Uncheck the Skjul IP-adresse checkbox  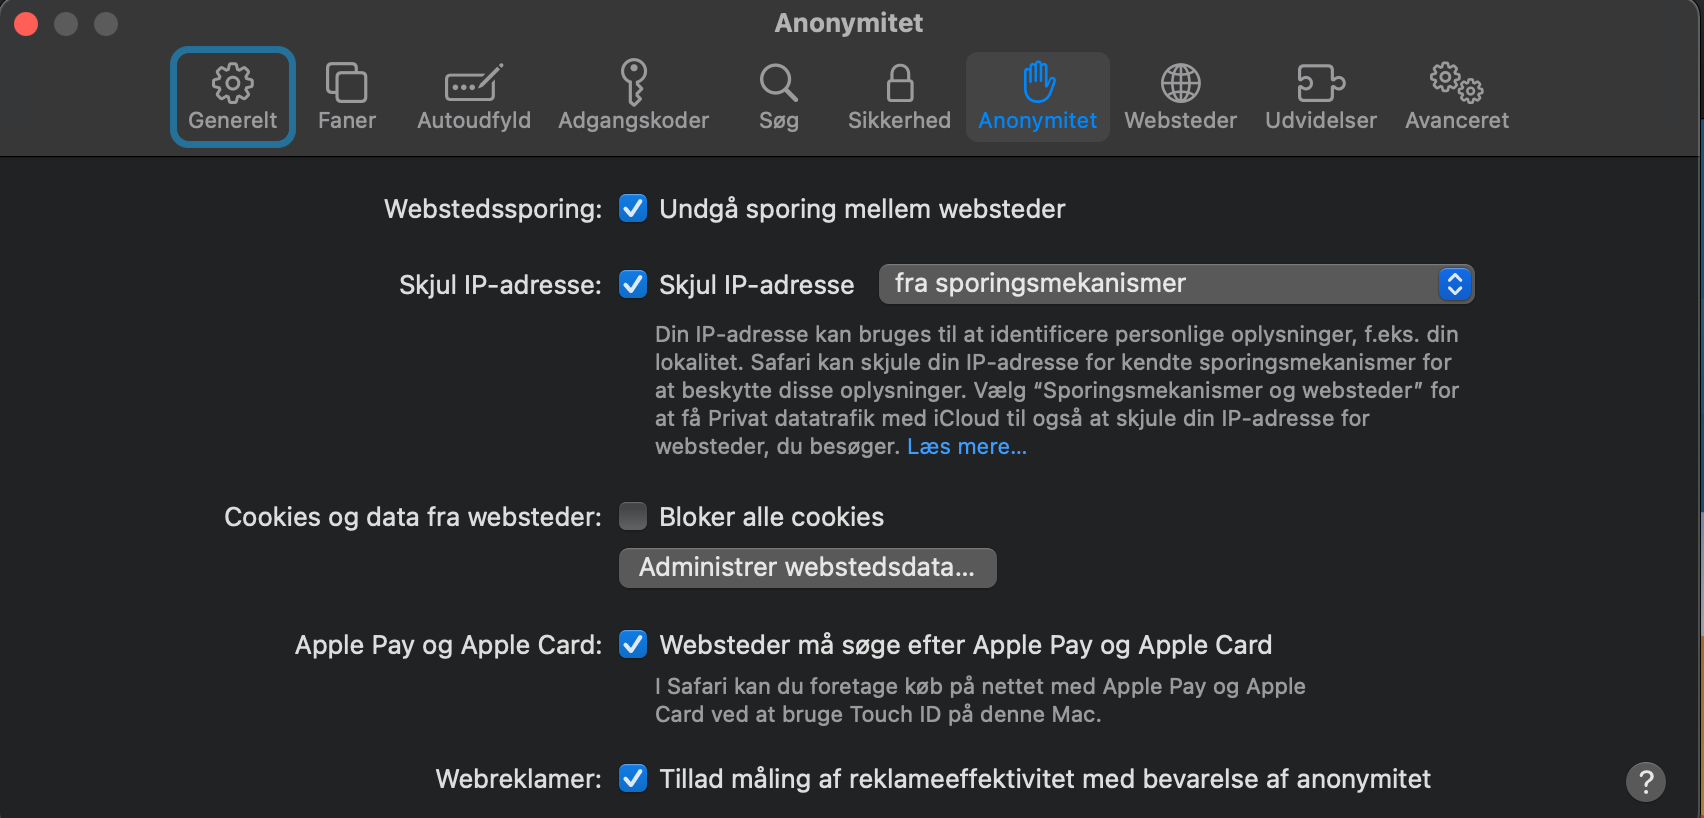633,285
